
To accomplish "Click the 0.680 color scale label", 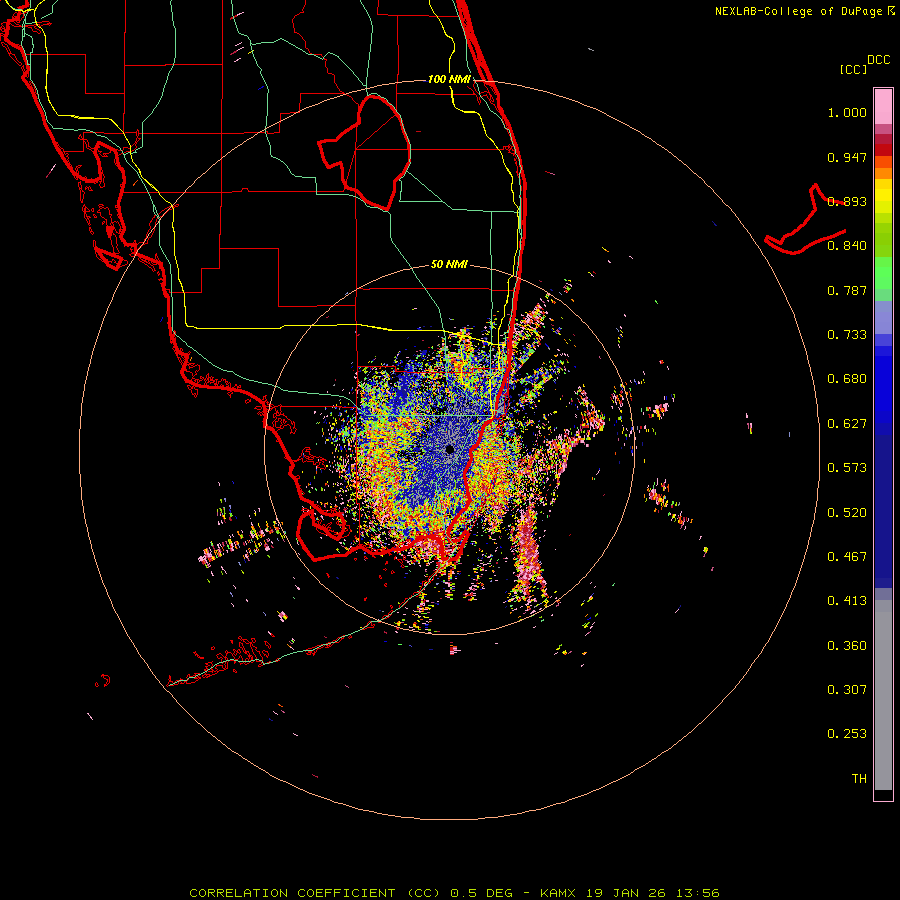I will pos(847,379).
